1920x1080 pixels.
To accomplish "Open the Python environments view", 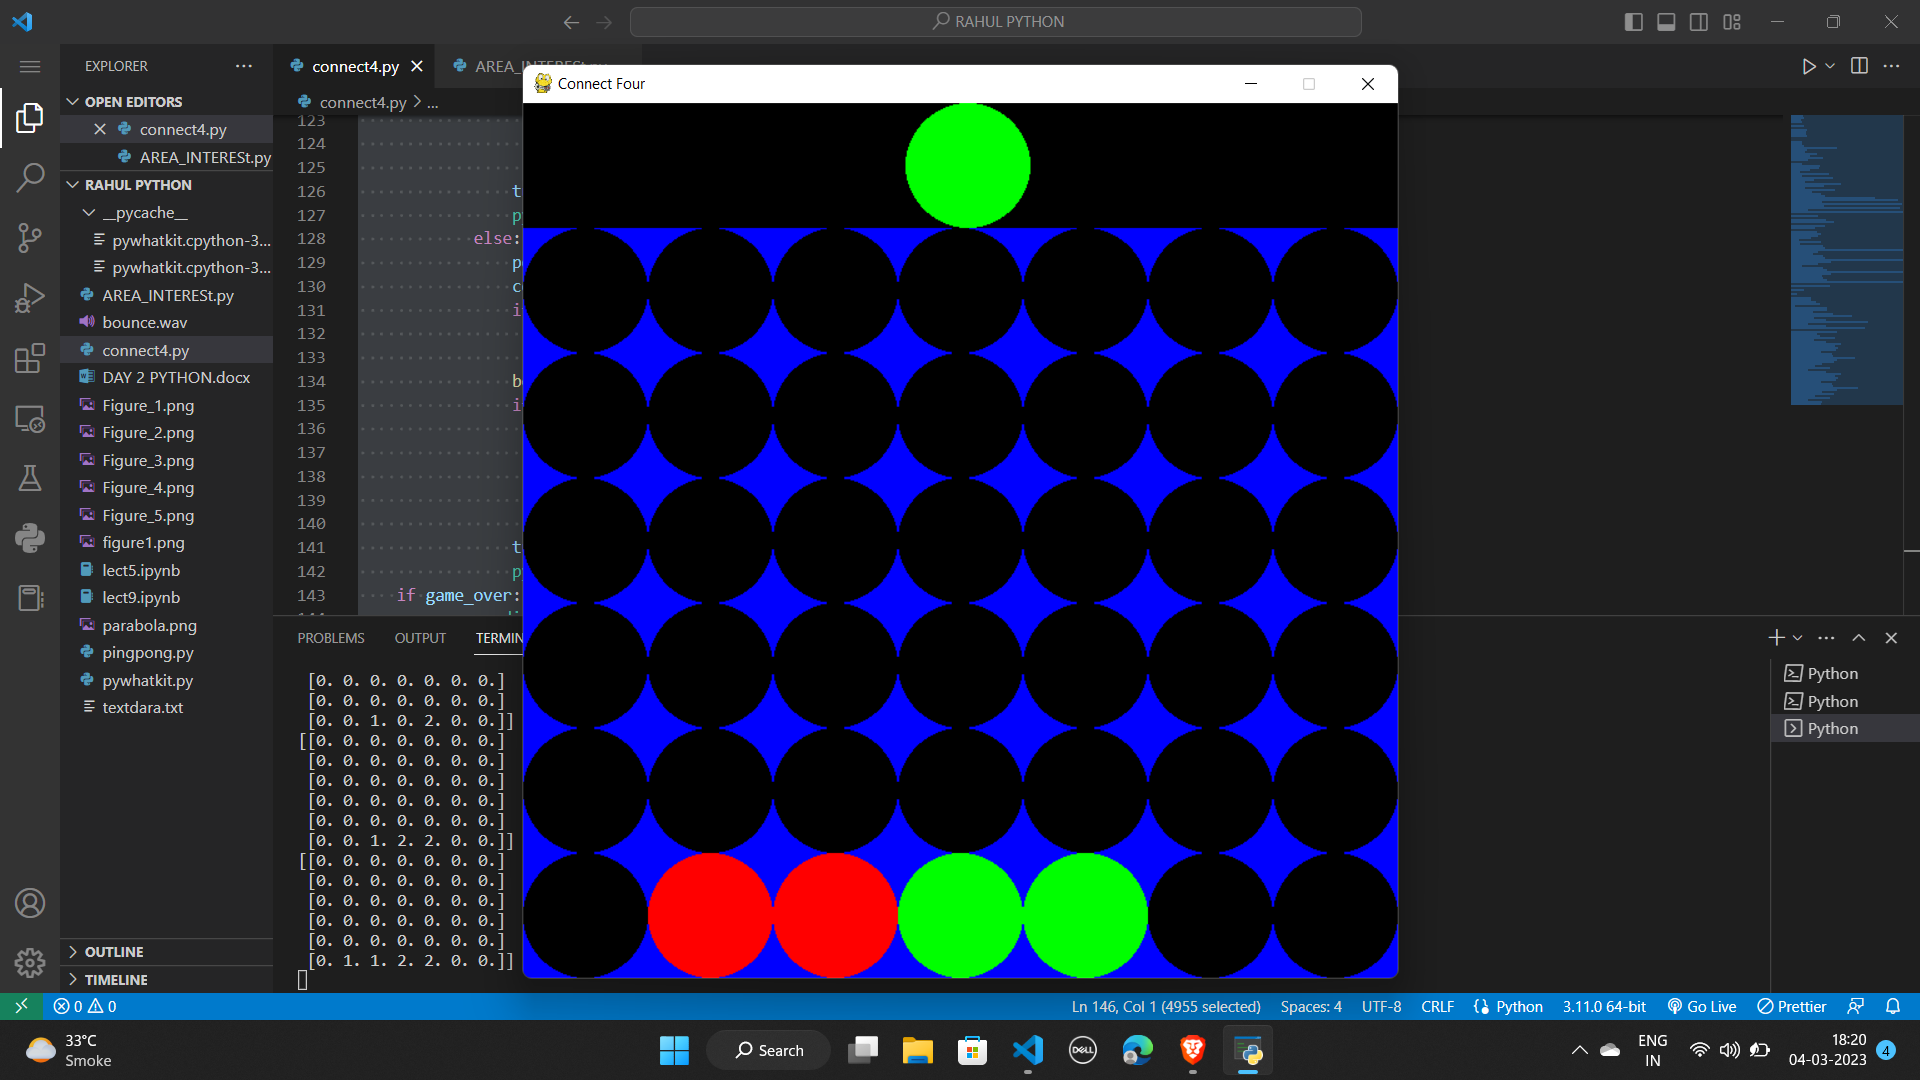I will tap(30, 538).
